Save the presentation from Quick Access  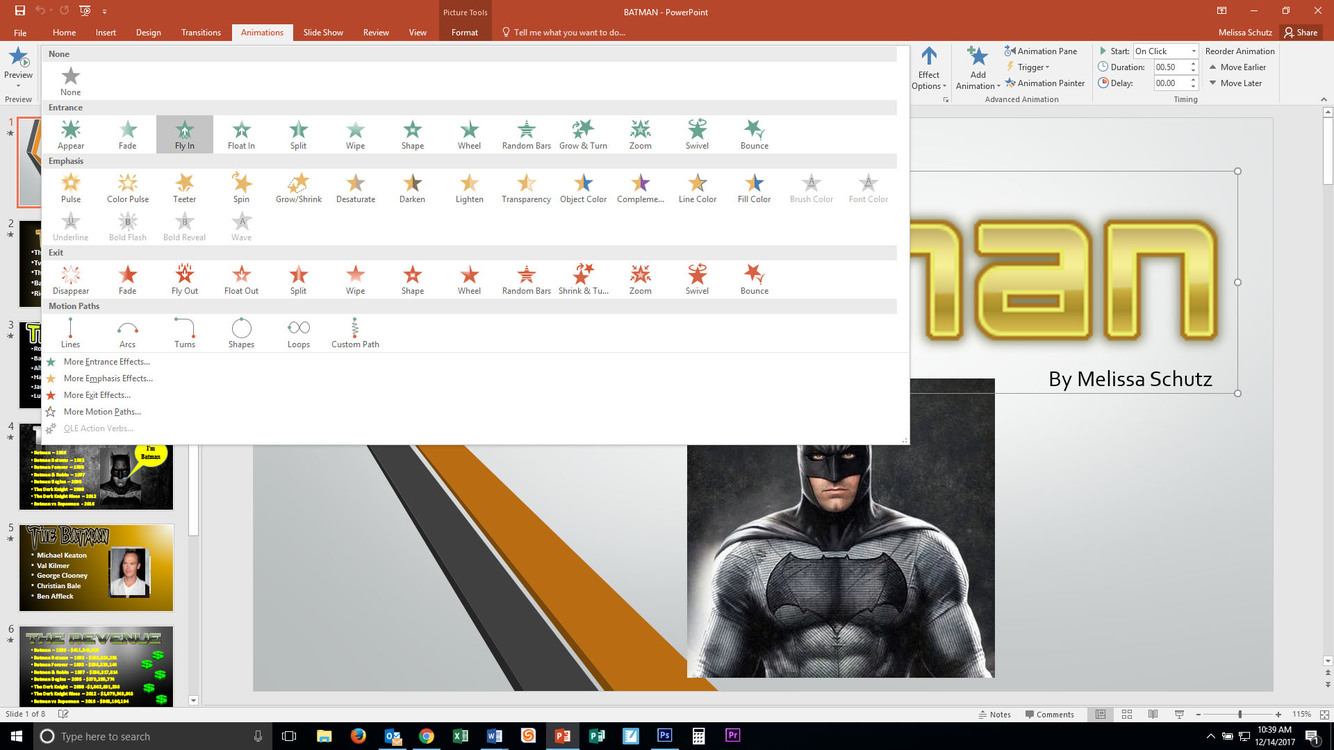(x=20, y=11)
